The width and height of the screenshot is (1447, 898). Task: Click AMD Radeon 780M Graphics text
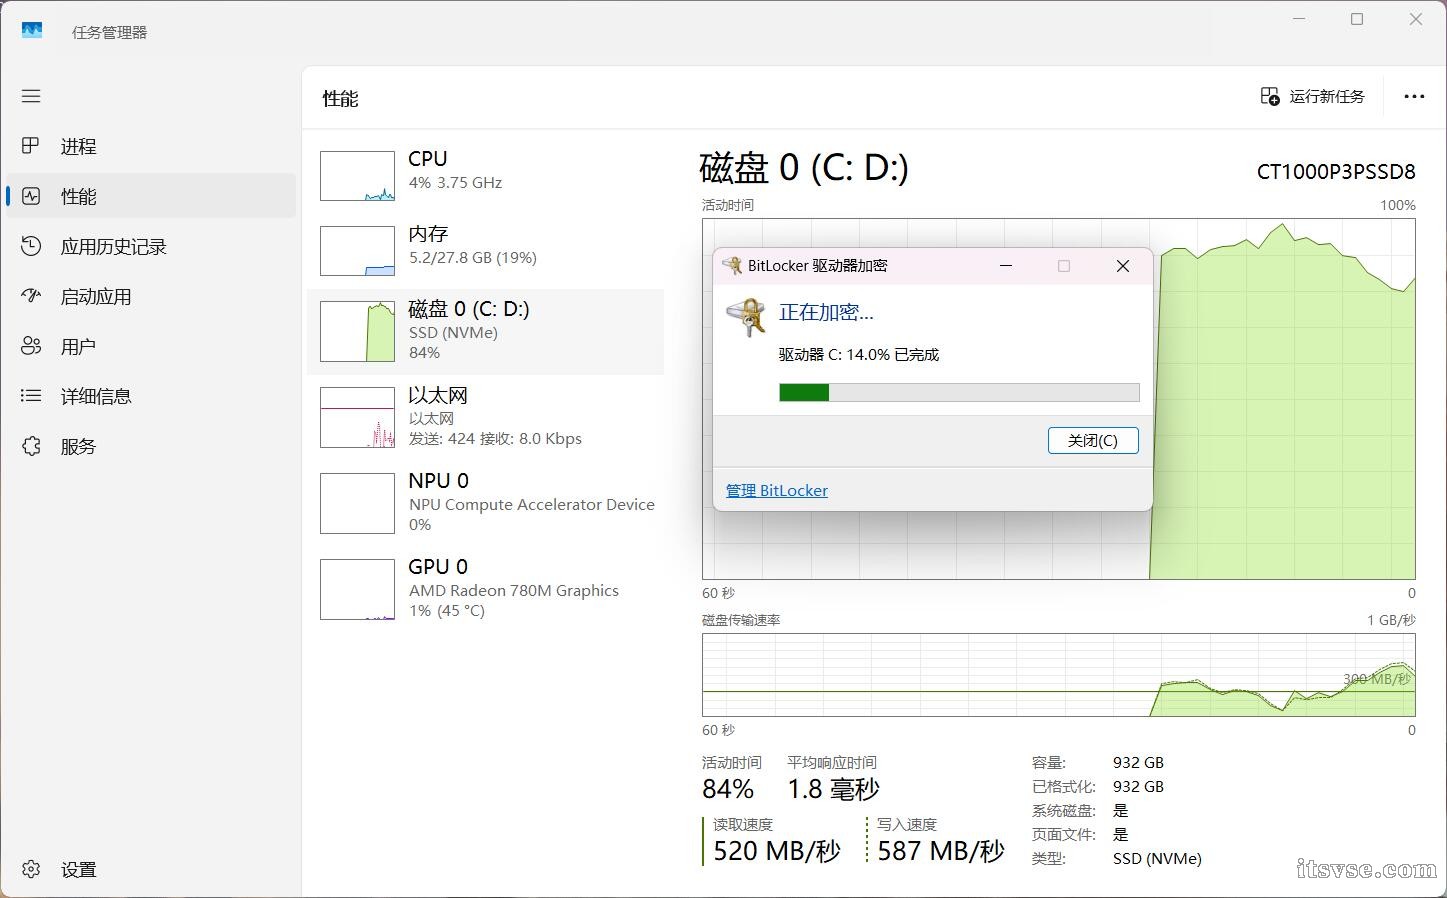tap(514, 591)
